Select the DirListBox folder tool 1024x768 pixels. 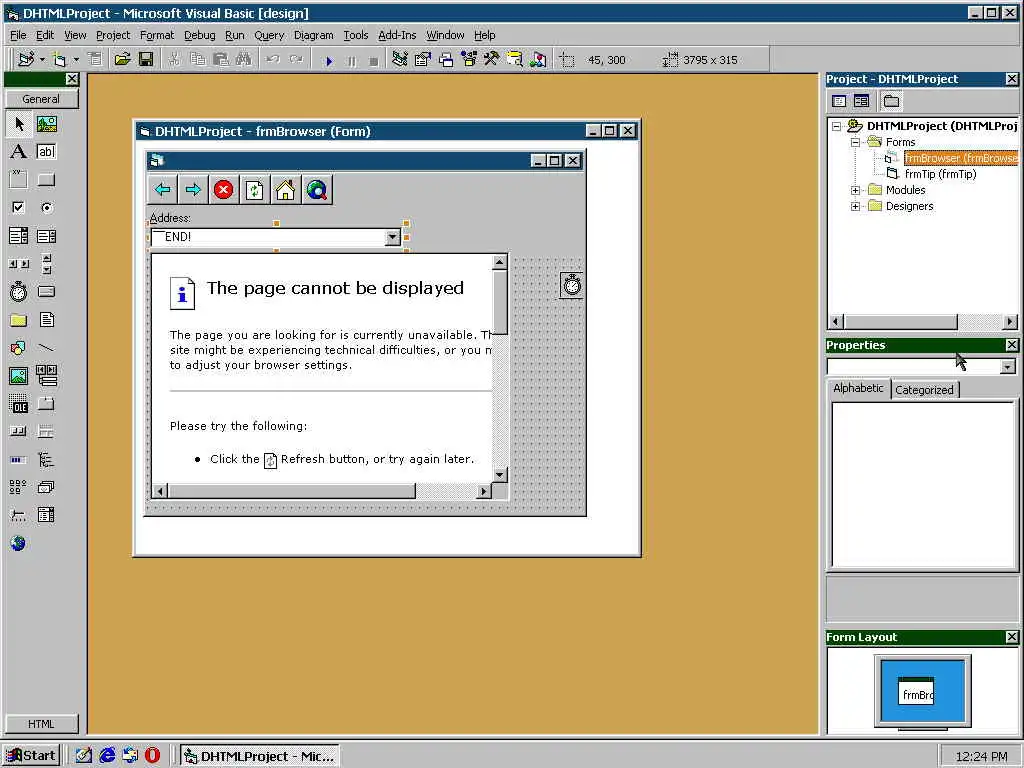pyautogui.click(x=18, y=319)
